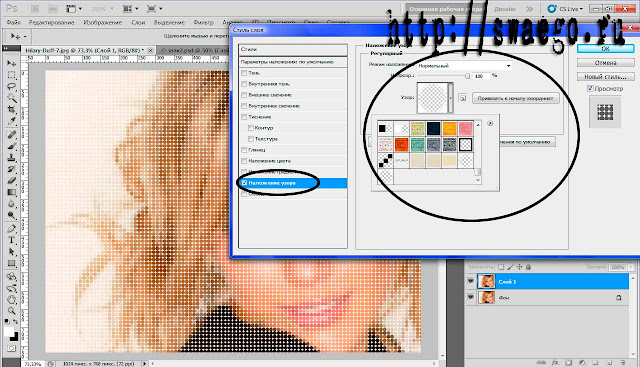Select the Lasso tool
Viewport: 640px width, 367px height.
pyautogui.click(x=11, y=86)
